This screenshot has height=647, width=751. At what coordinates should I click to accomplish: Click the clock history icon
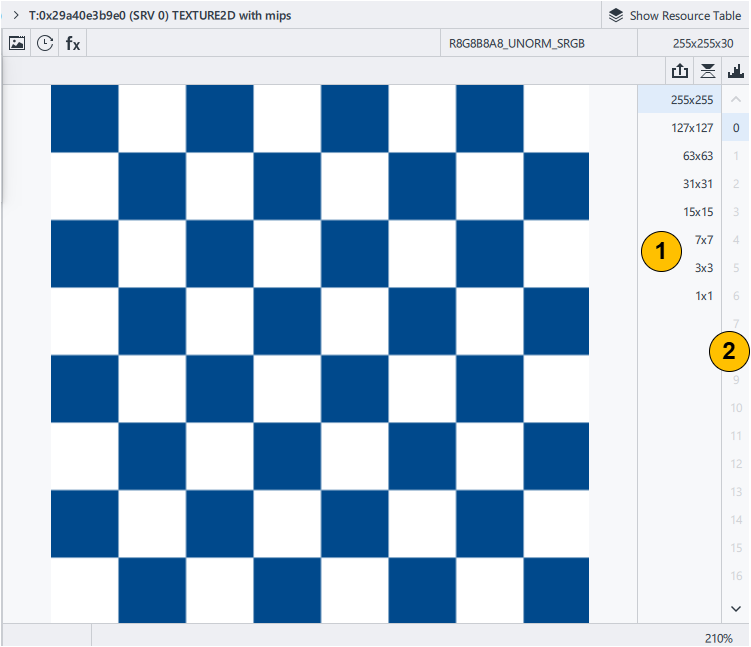[45, 43]
